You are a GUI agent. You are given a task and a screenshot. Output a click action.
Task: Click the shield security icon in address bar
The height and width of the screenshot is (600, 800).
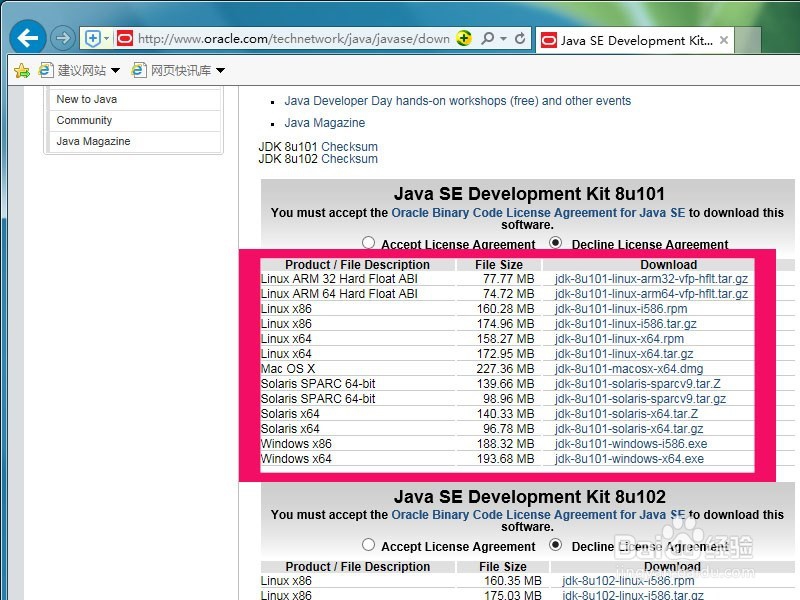coord(92,38)
